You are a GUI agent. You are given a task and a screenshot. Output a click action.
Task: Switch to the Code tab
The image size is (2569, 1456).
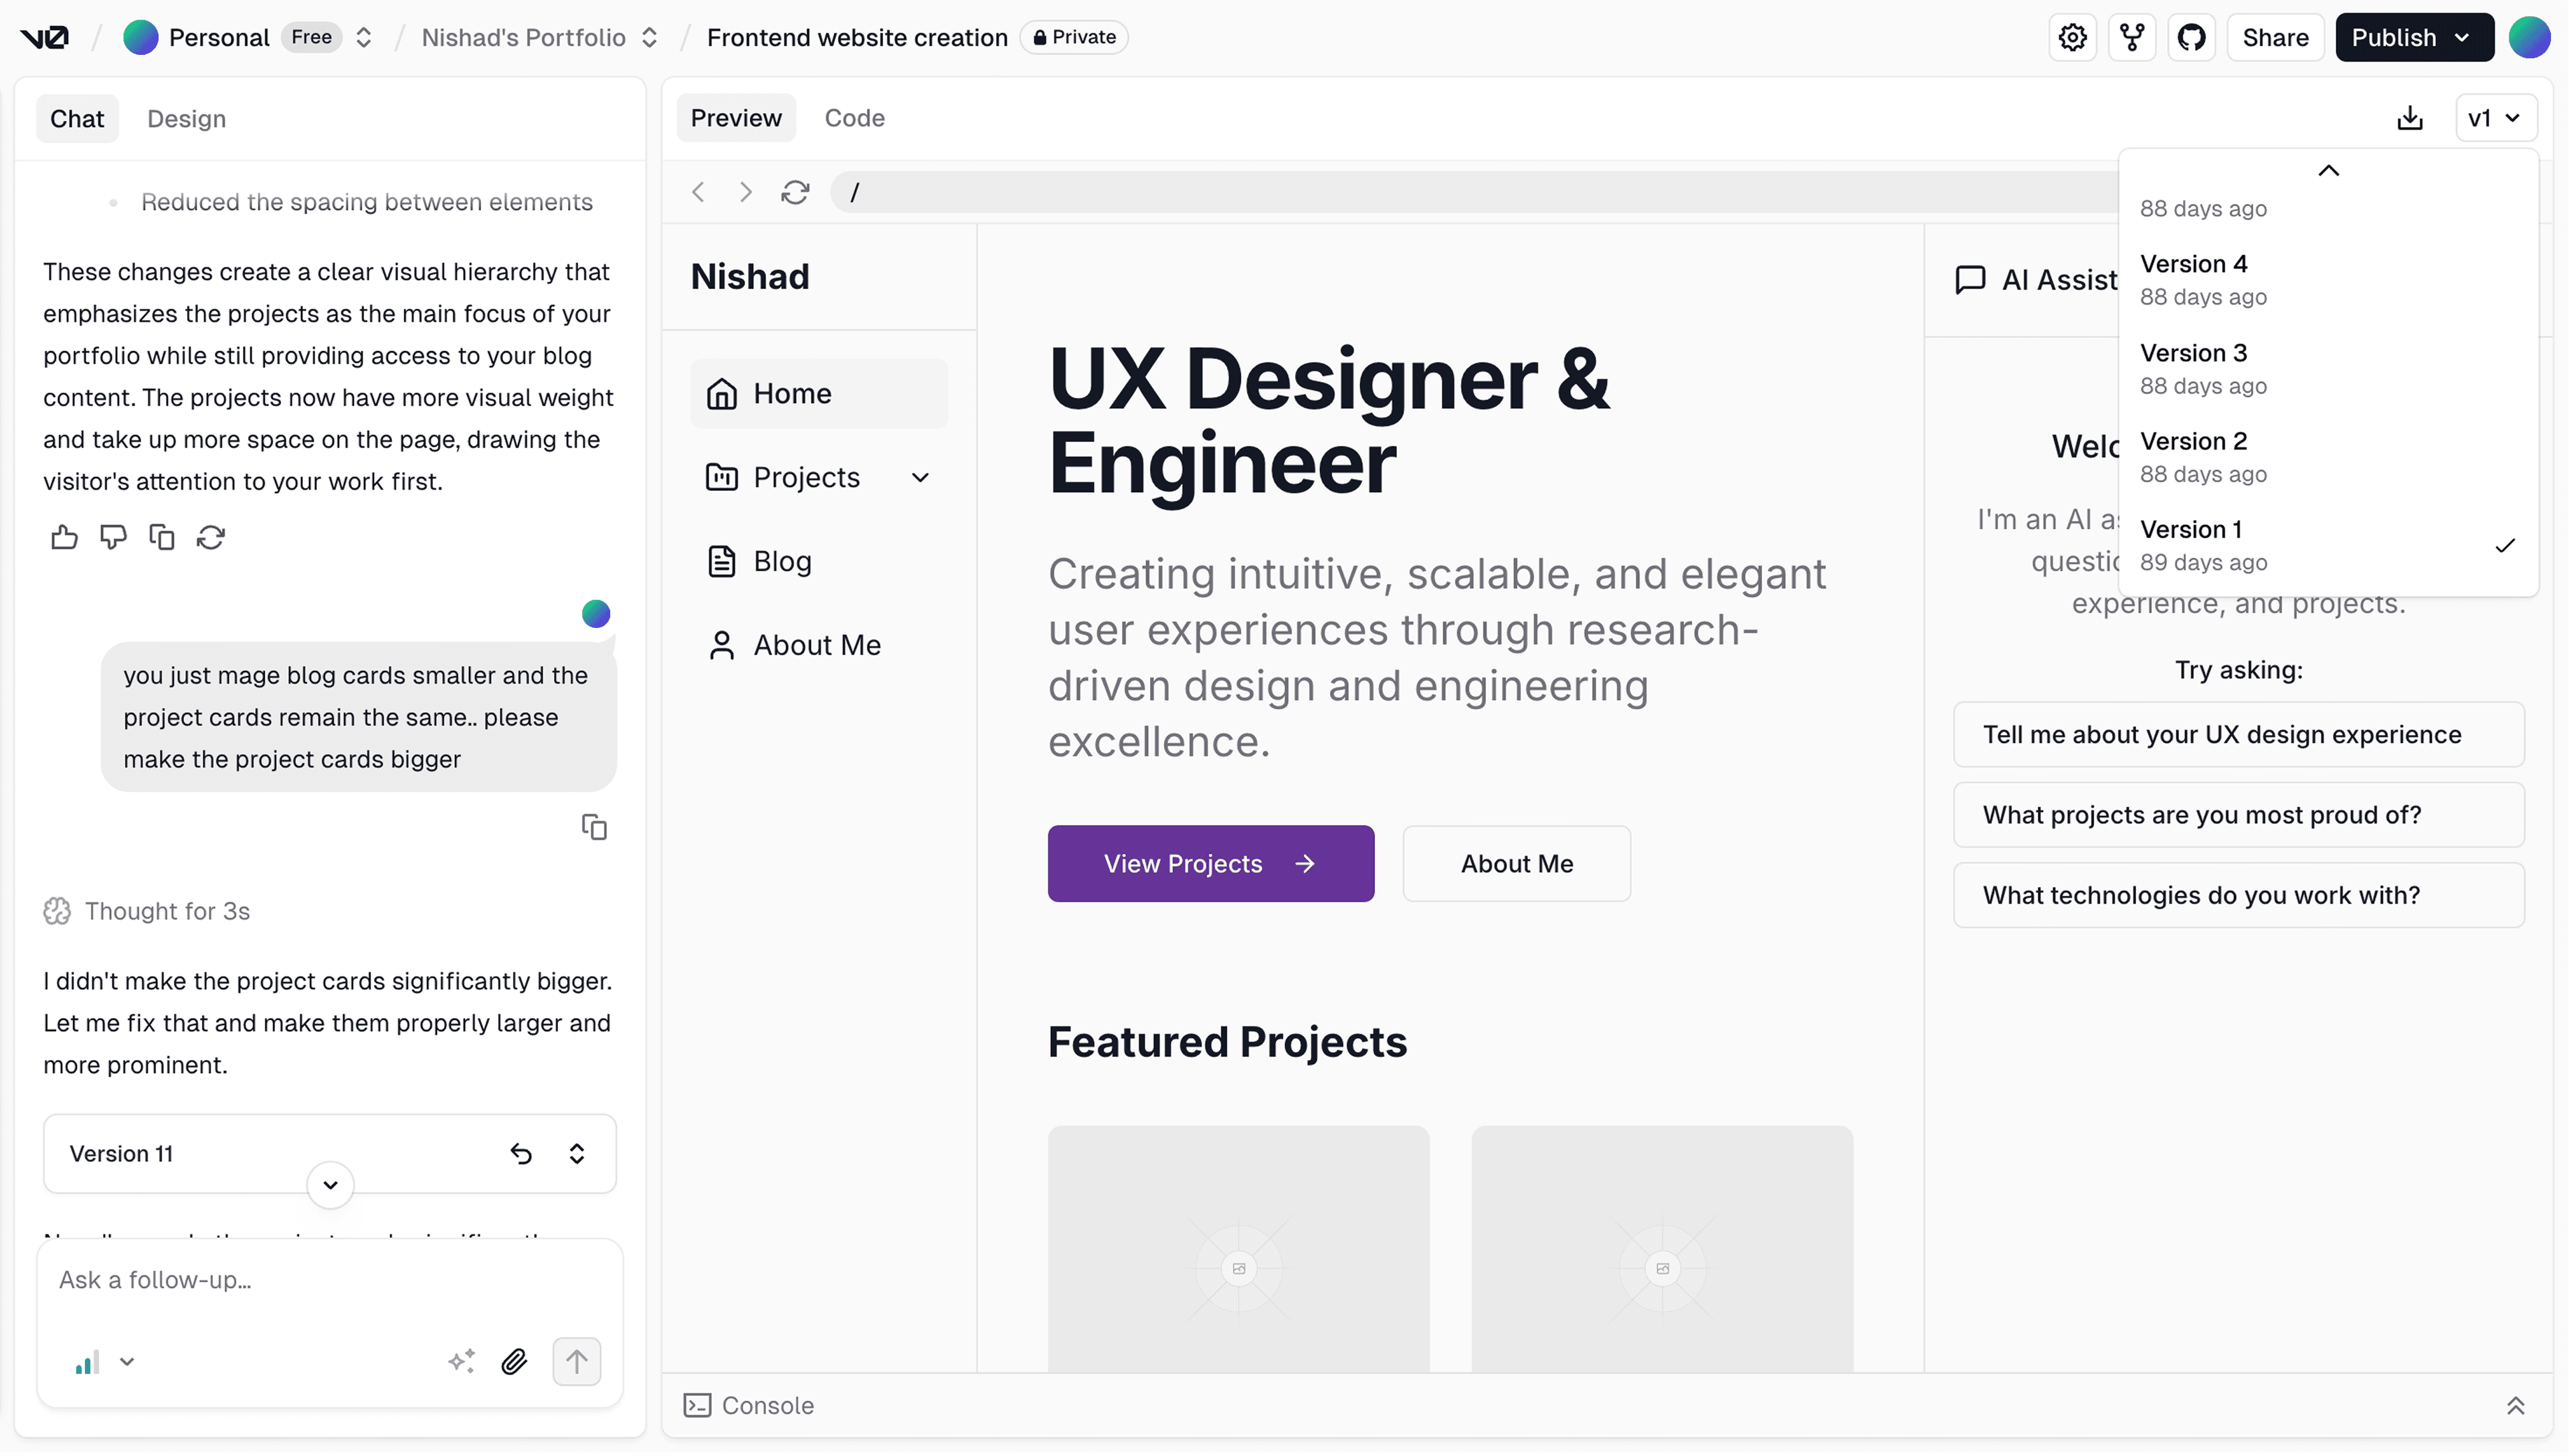coord(854,117)
